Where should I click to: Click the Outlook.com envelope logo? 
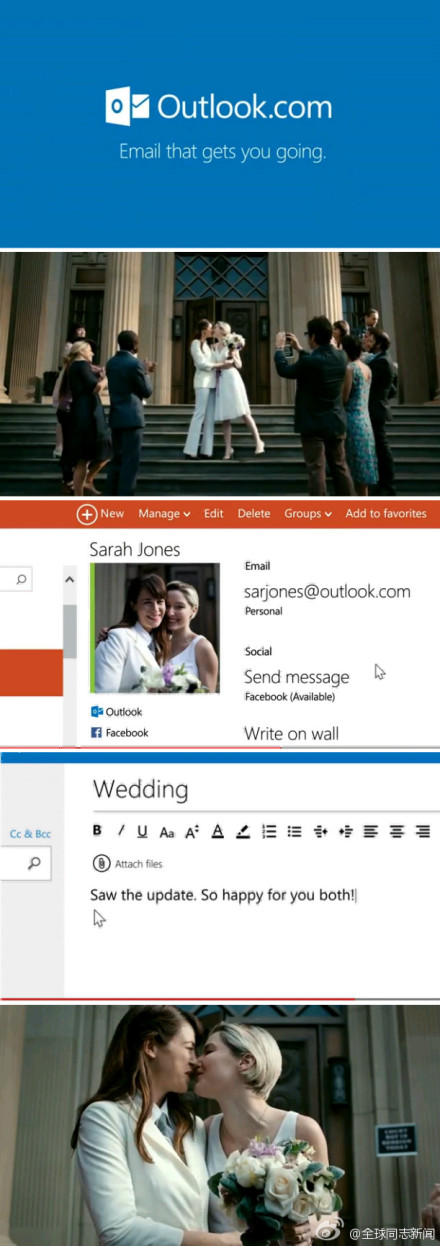(x=127, y=106)
